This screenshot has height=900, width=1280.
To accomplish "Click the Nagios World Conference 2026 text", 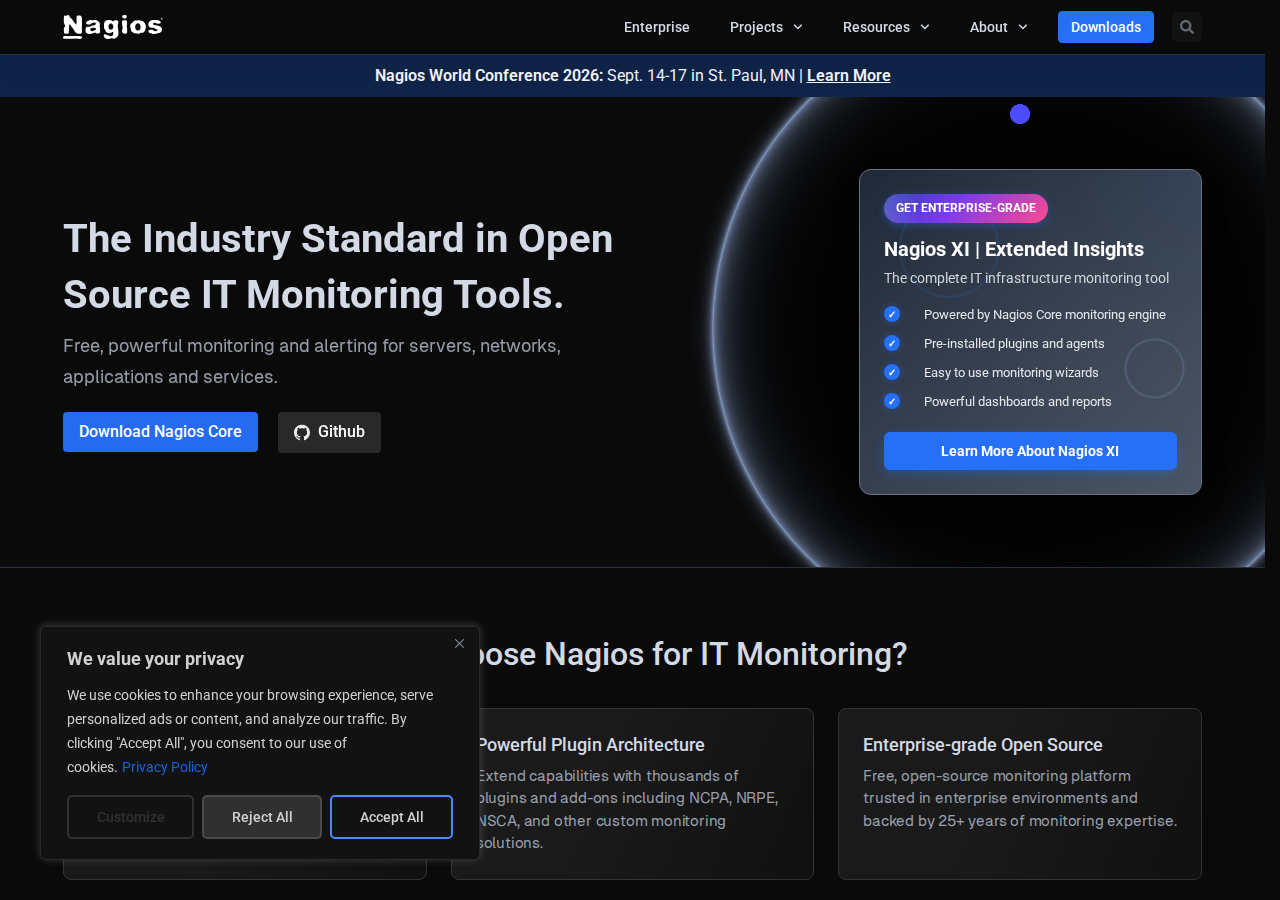I will (489, 76).
